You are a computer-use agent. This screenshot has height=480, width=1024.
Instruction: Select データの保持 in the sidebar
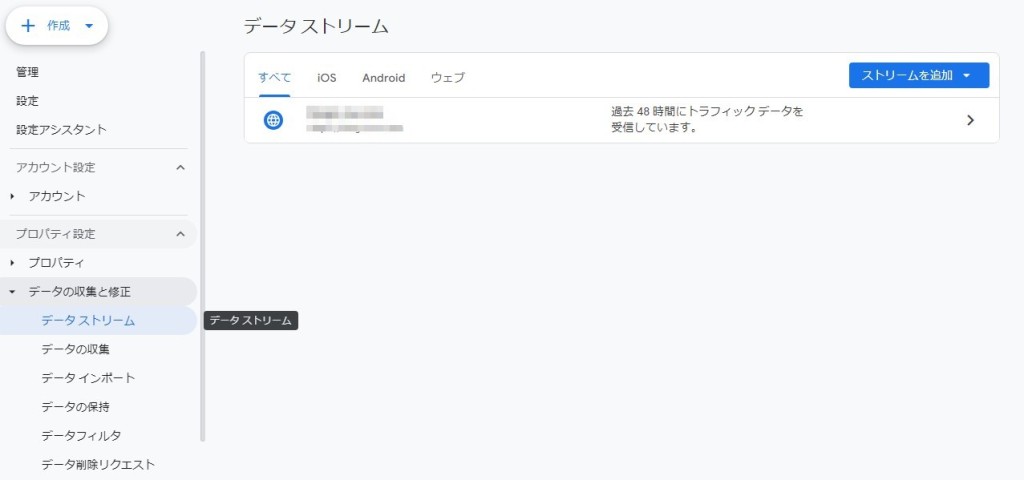point(75,407)
